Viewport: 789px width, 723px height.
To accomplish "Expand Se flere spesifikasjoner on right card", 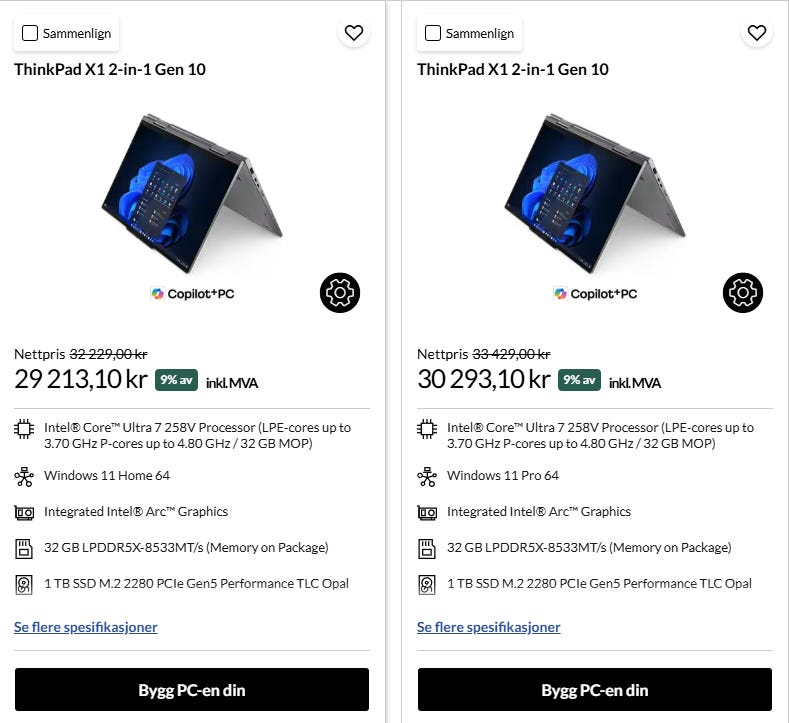I will click(x=489, y=627).
